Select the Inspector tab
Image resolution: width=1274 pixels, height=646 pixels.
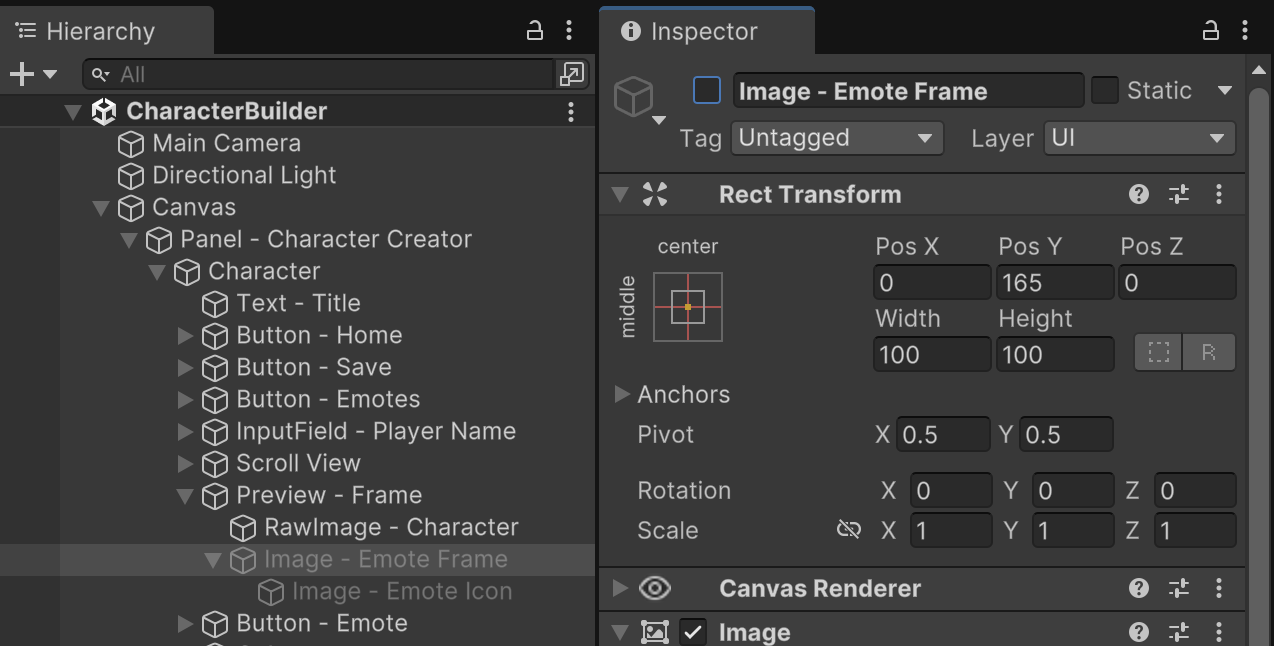click(704, 31)
